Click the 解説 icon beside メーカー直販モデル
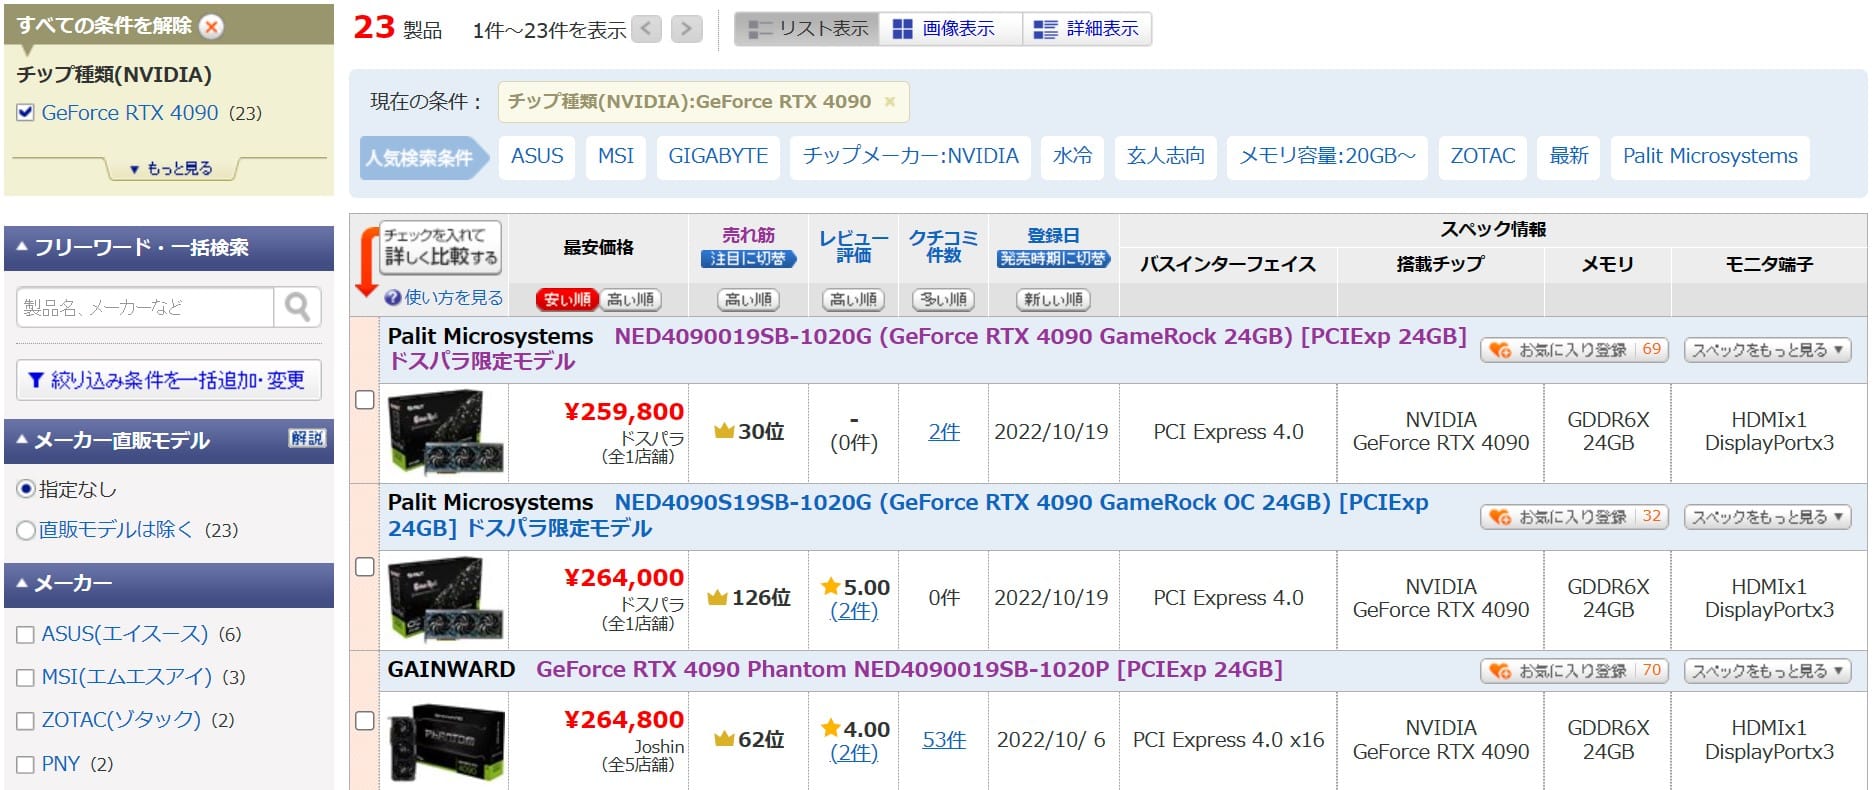Screen dimensions: 1876x790 (x=307, y=438)
